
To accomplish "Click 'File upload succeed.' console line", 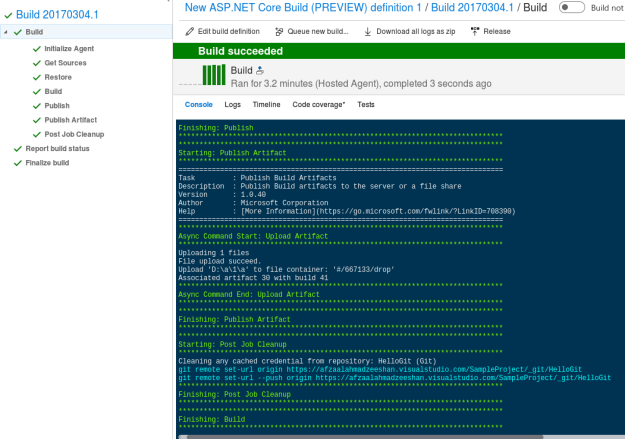I will tap(219, 262).
